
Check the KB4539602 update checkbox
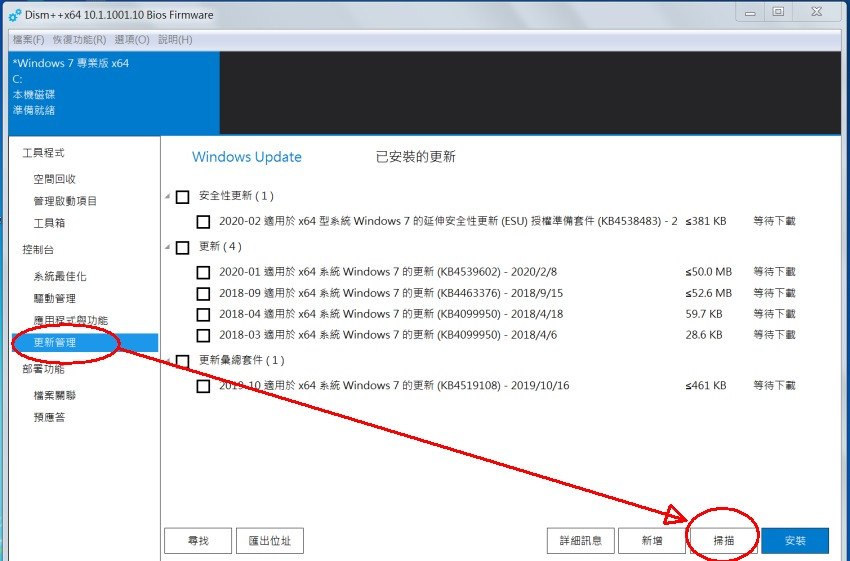click(203, 272)
